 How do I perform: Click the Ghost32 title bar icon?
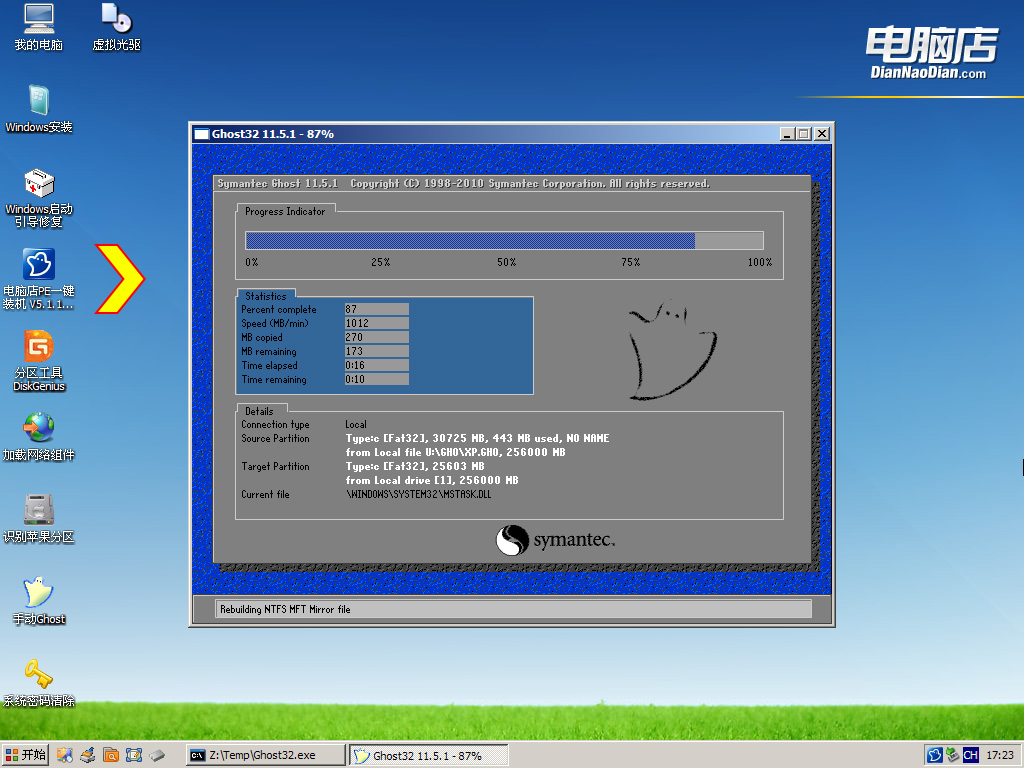coord(202,134)
